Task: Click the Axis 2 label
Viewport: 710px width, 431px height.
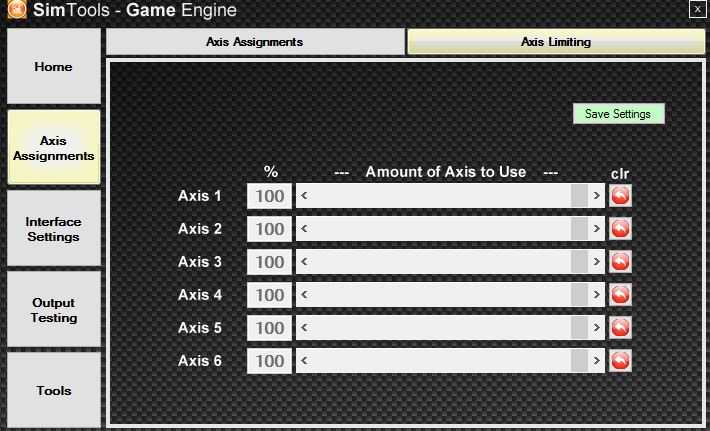Action: (200, 229)
